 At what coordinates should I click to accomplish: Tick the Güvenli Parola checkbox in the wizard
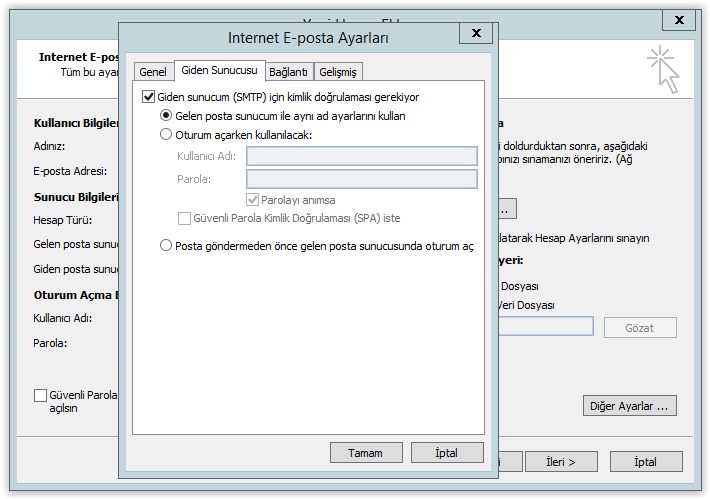tap(41, 395)
